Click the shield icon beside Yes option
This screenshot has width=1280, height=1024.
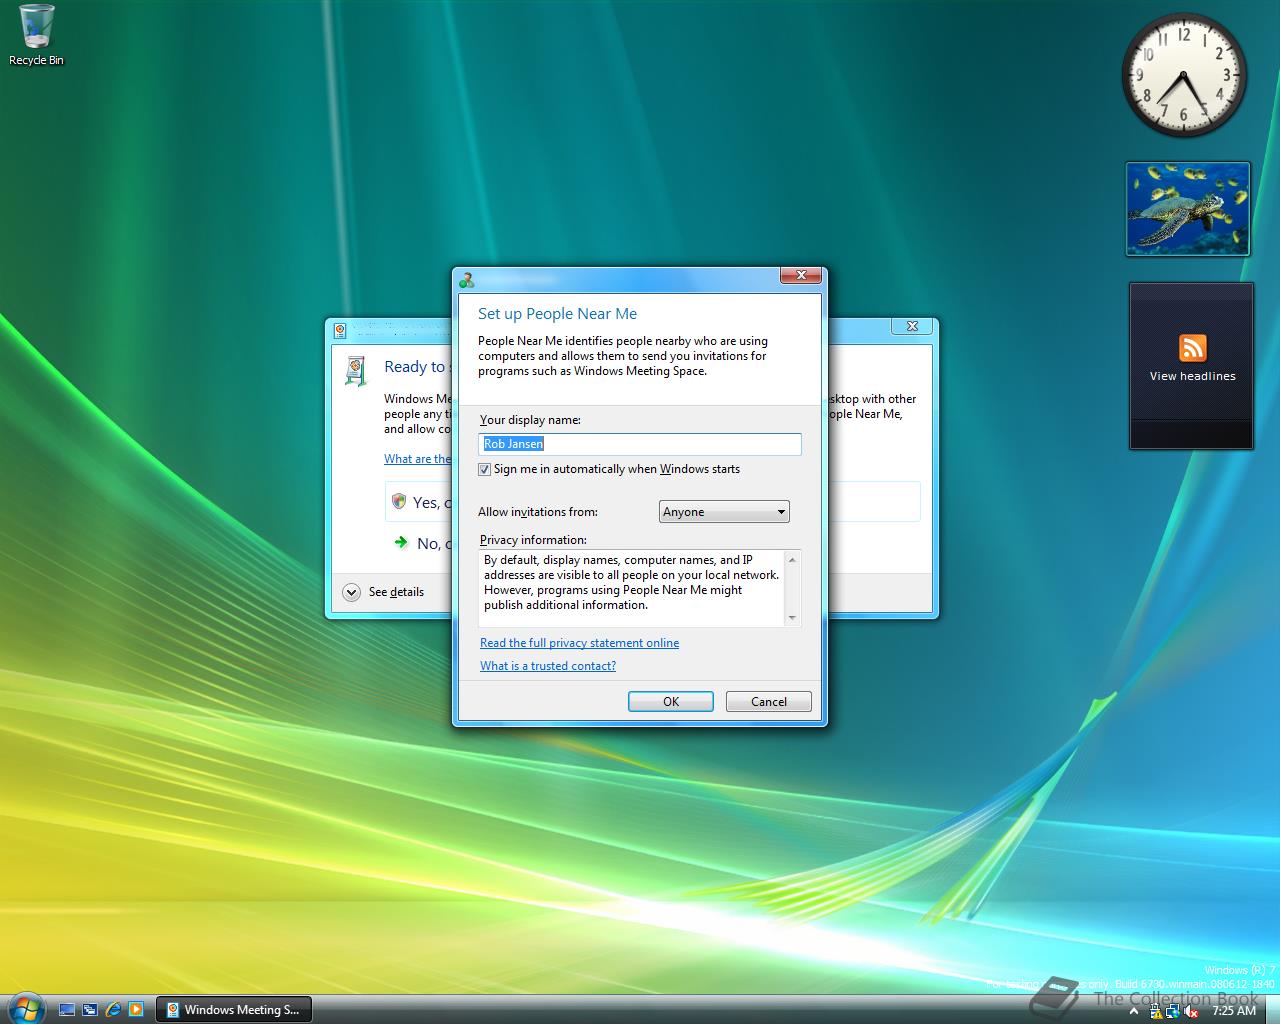click(x=399, y=501)
